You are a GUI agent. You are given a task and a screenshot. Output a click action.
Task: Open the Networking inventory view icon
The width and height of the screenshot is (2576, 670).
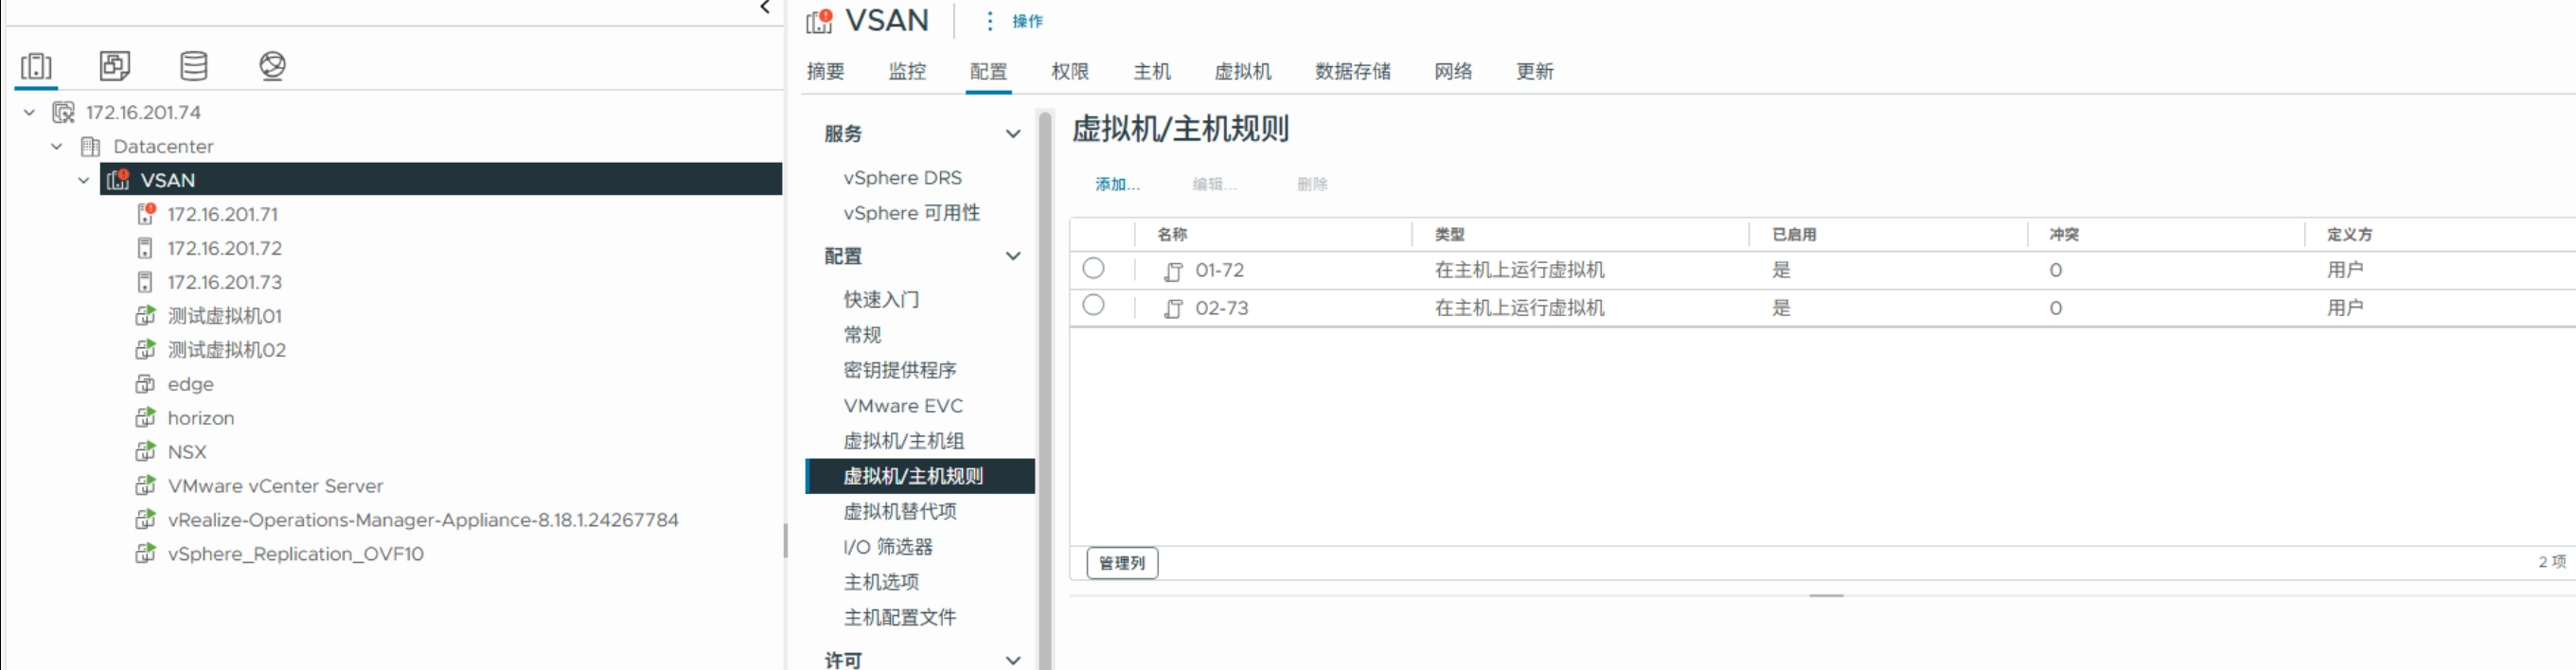coord(272,66)
